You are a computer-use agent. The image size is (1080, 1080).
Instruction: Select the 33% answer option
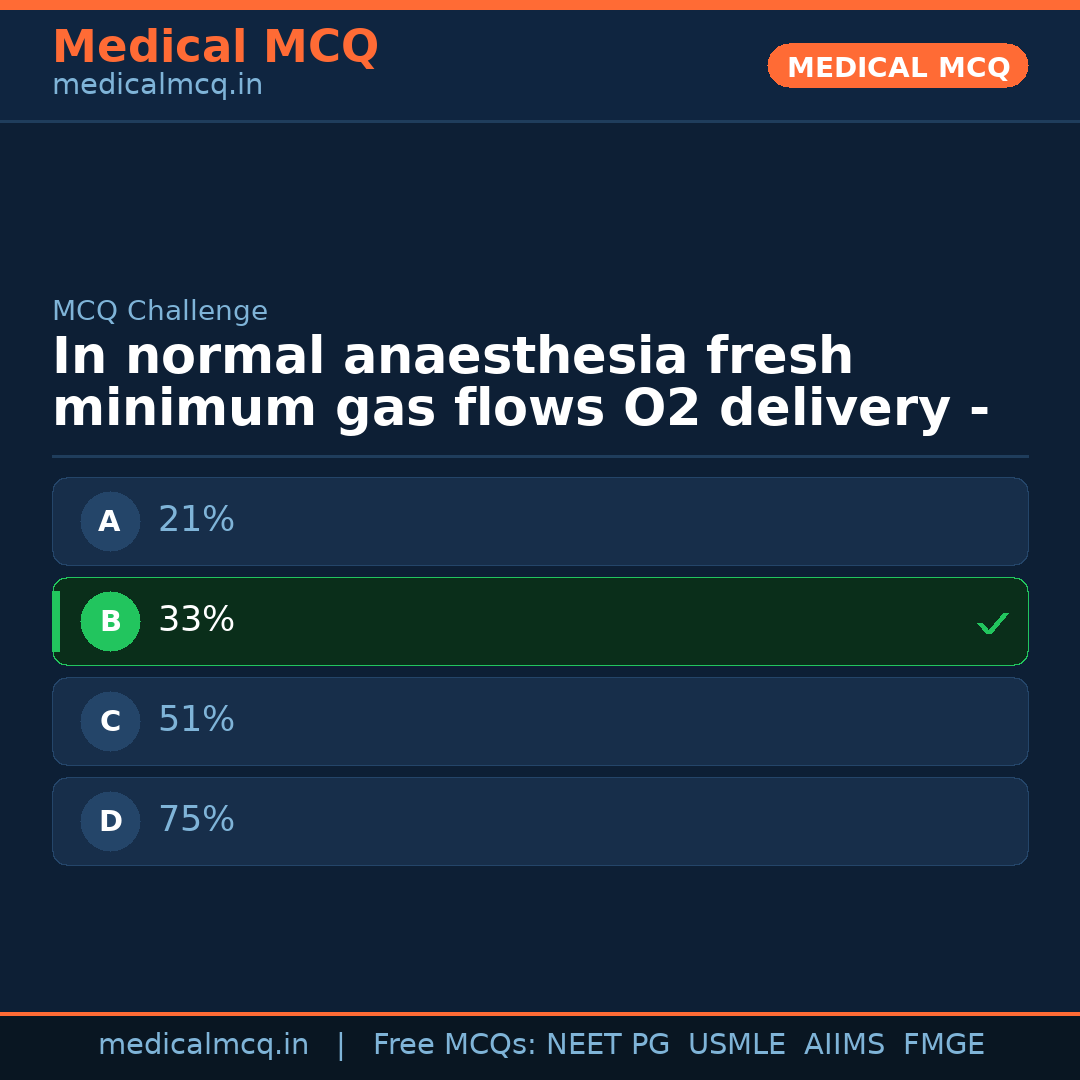(540, 621)
